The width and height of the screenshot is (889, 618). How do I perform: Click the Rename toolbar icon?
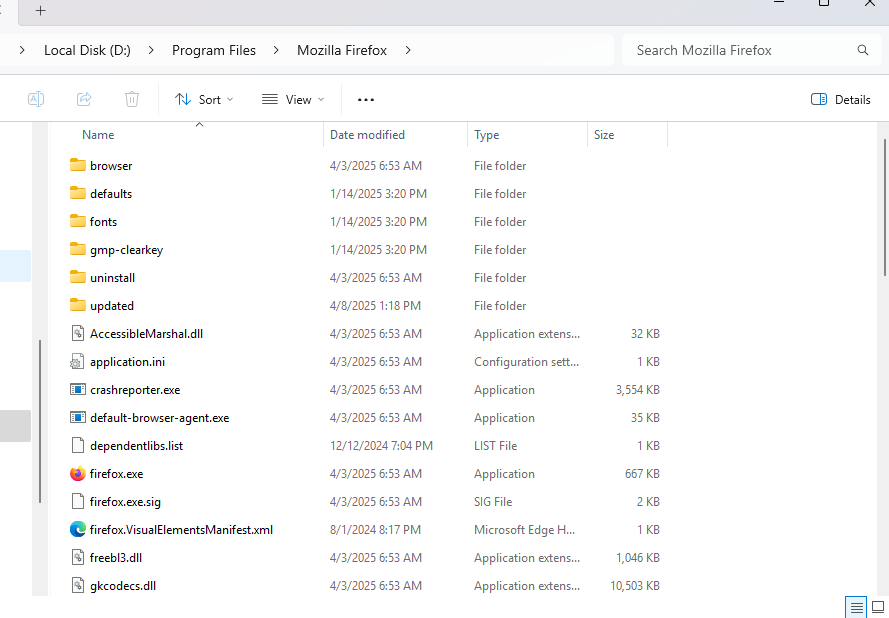36,99
